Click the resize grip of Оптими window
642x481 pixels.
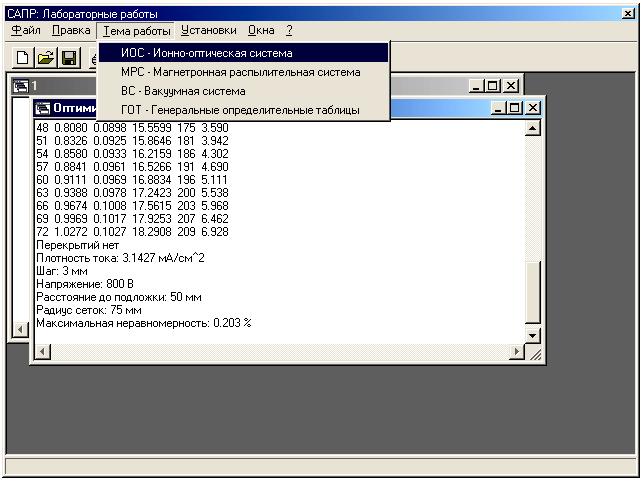(x=535, y=355)
